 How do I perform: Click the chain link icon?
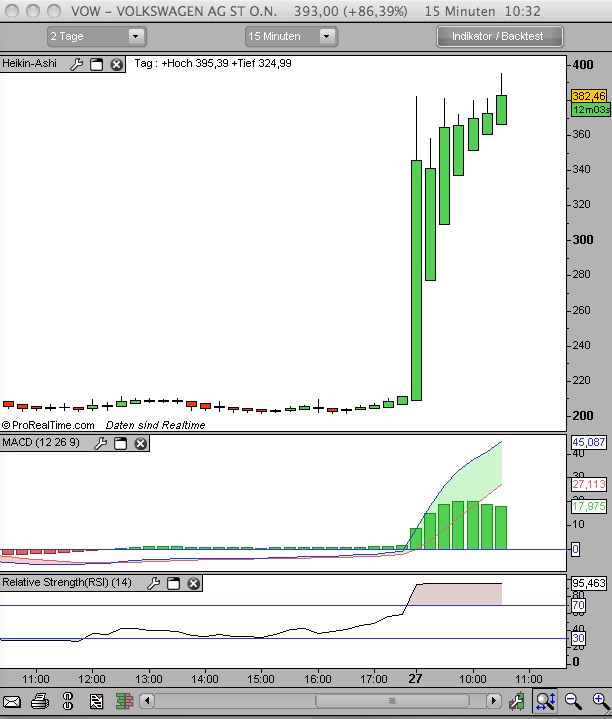click(68, 701)
